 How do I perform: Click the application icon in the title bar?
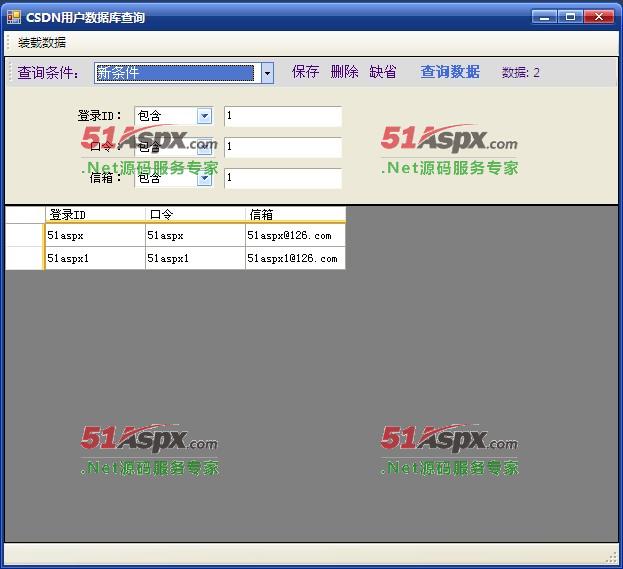14,17
